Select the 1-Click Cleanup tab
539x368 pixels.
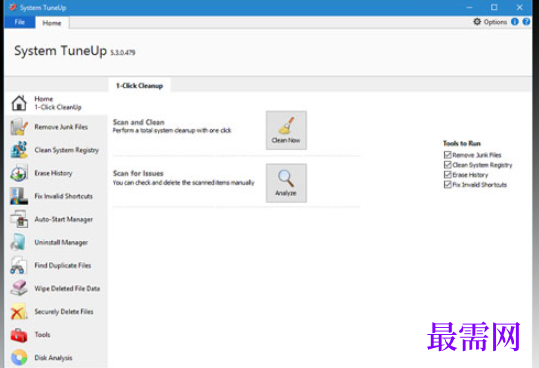[139, 86]
